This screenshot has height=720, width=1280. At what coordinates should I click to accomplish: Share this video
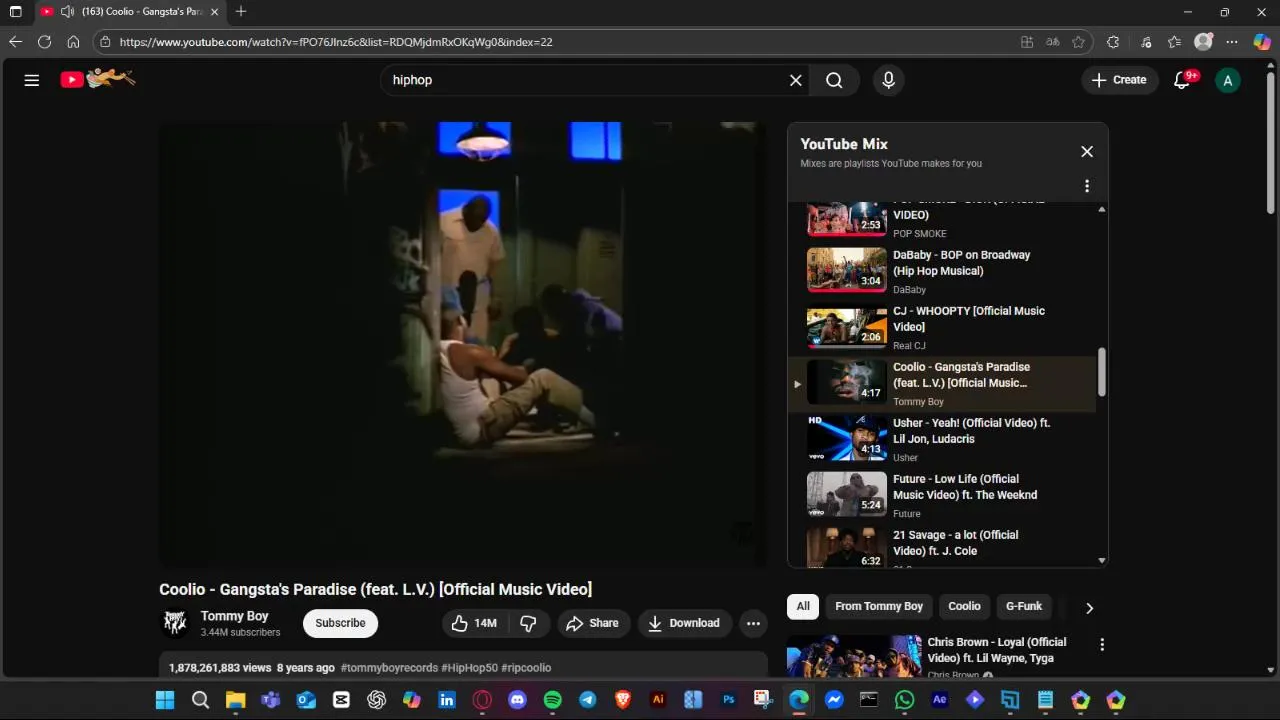593,623
